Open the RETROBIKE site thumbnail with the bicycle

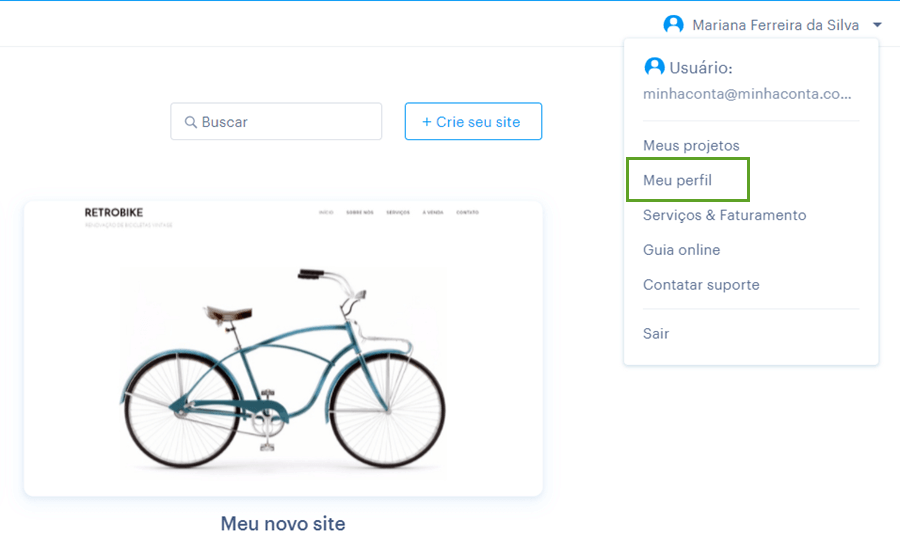(283, 348)
